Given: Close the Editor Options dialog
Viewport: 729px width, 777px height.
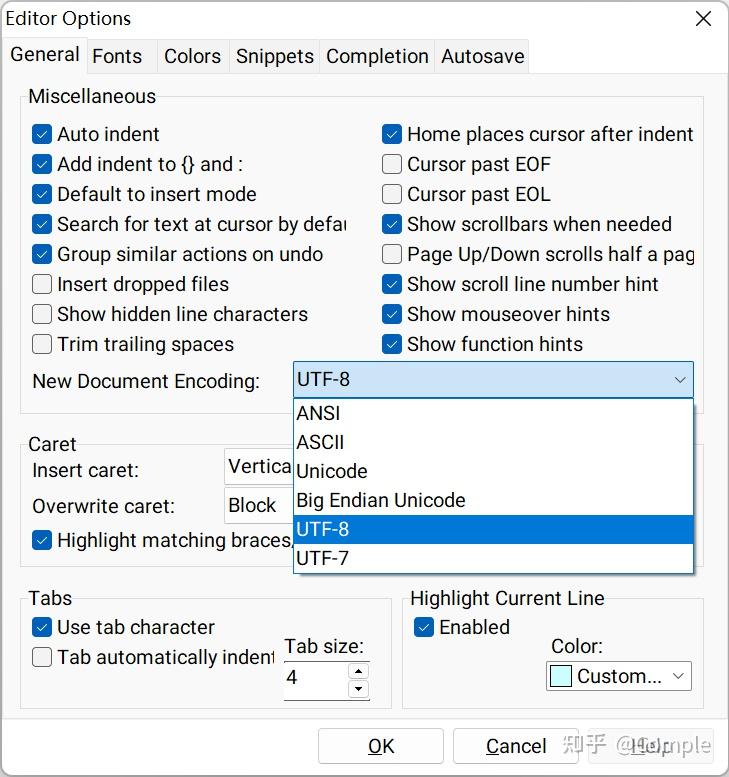Looking at the screenshot, I should click(703, 19).
